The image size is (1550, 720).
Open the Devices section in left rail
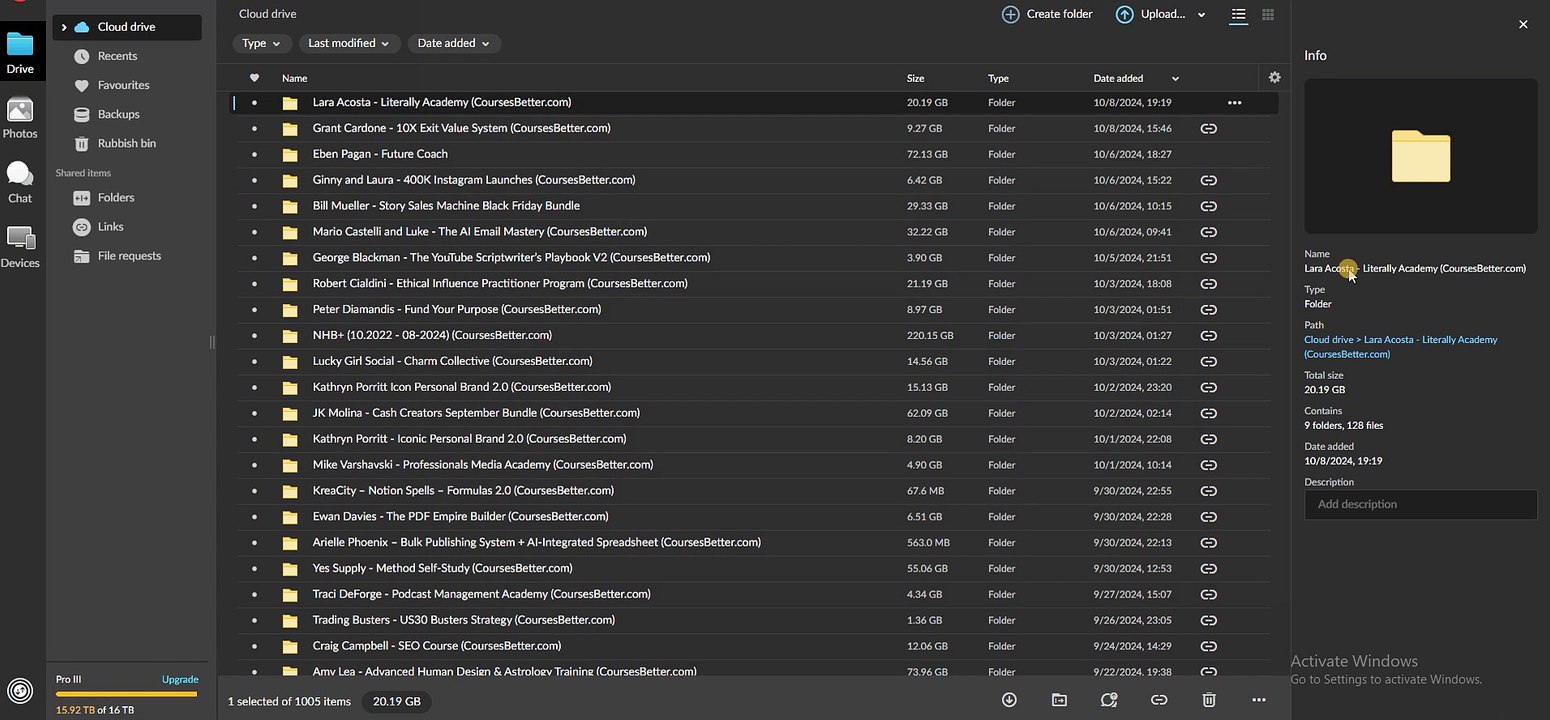pos(20,247)
